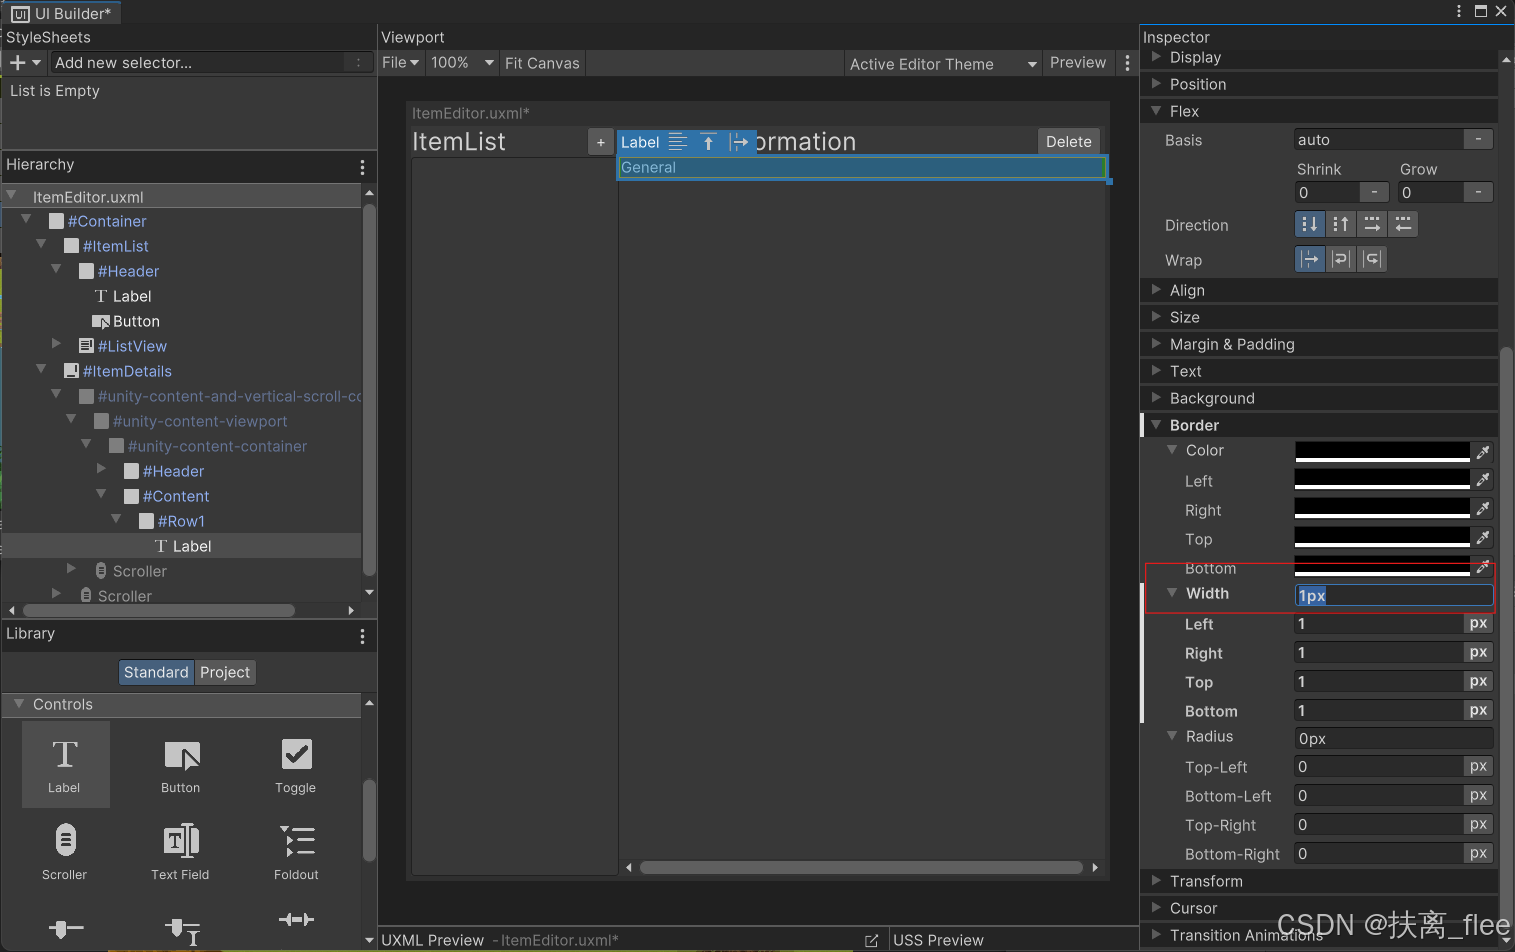The height and width of the screenshot is (952, 1515).
Task: Select the Button control in the Library
Action: 180,763
